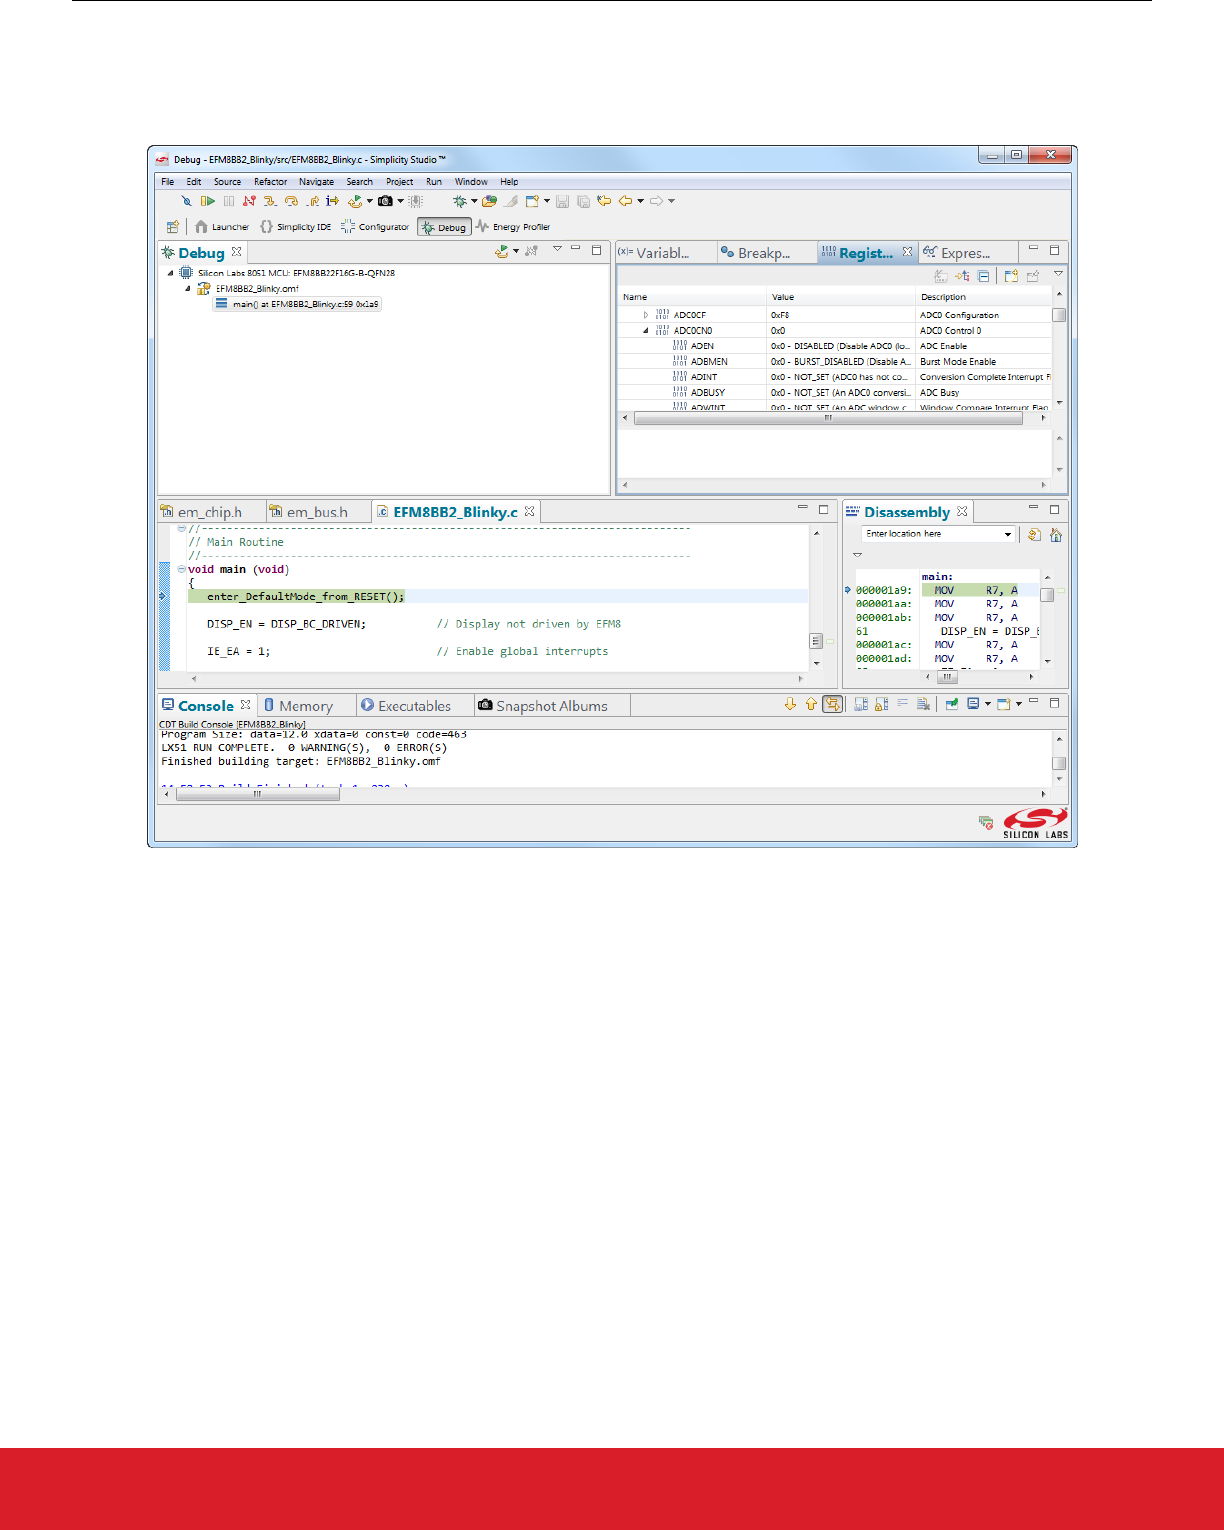
Task: Select main() stack frame in Debug view
Action: pos(297,304)
